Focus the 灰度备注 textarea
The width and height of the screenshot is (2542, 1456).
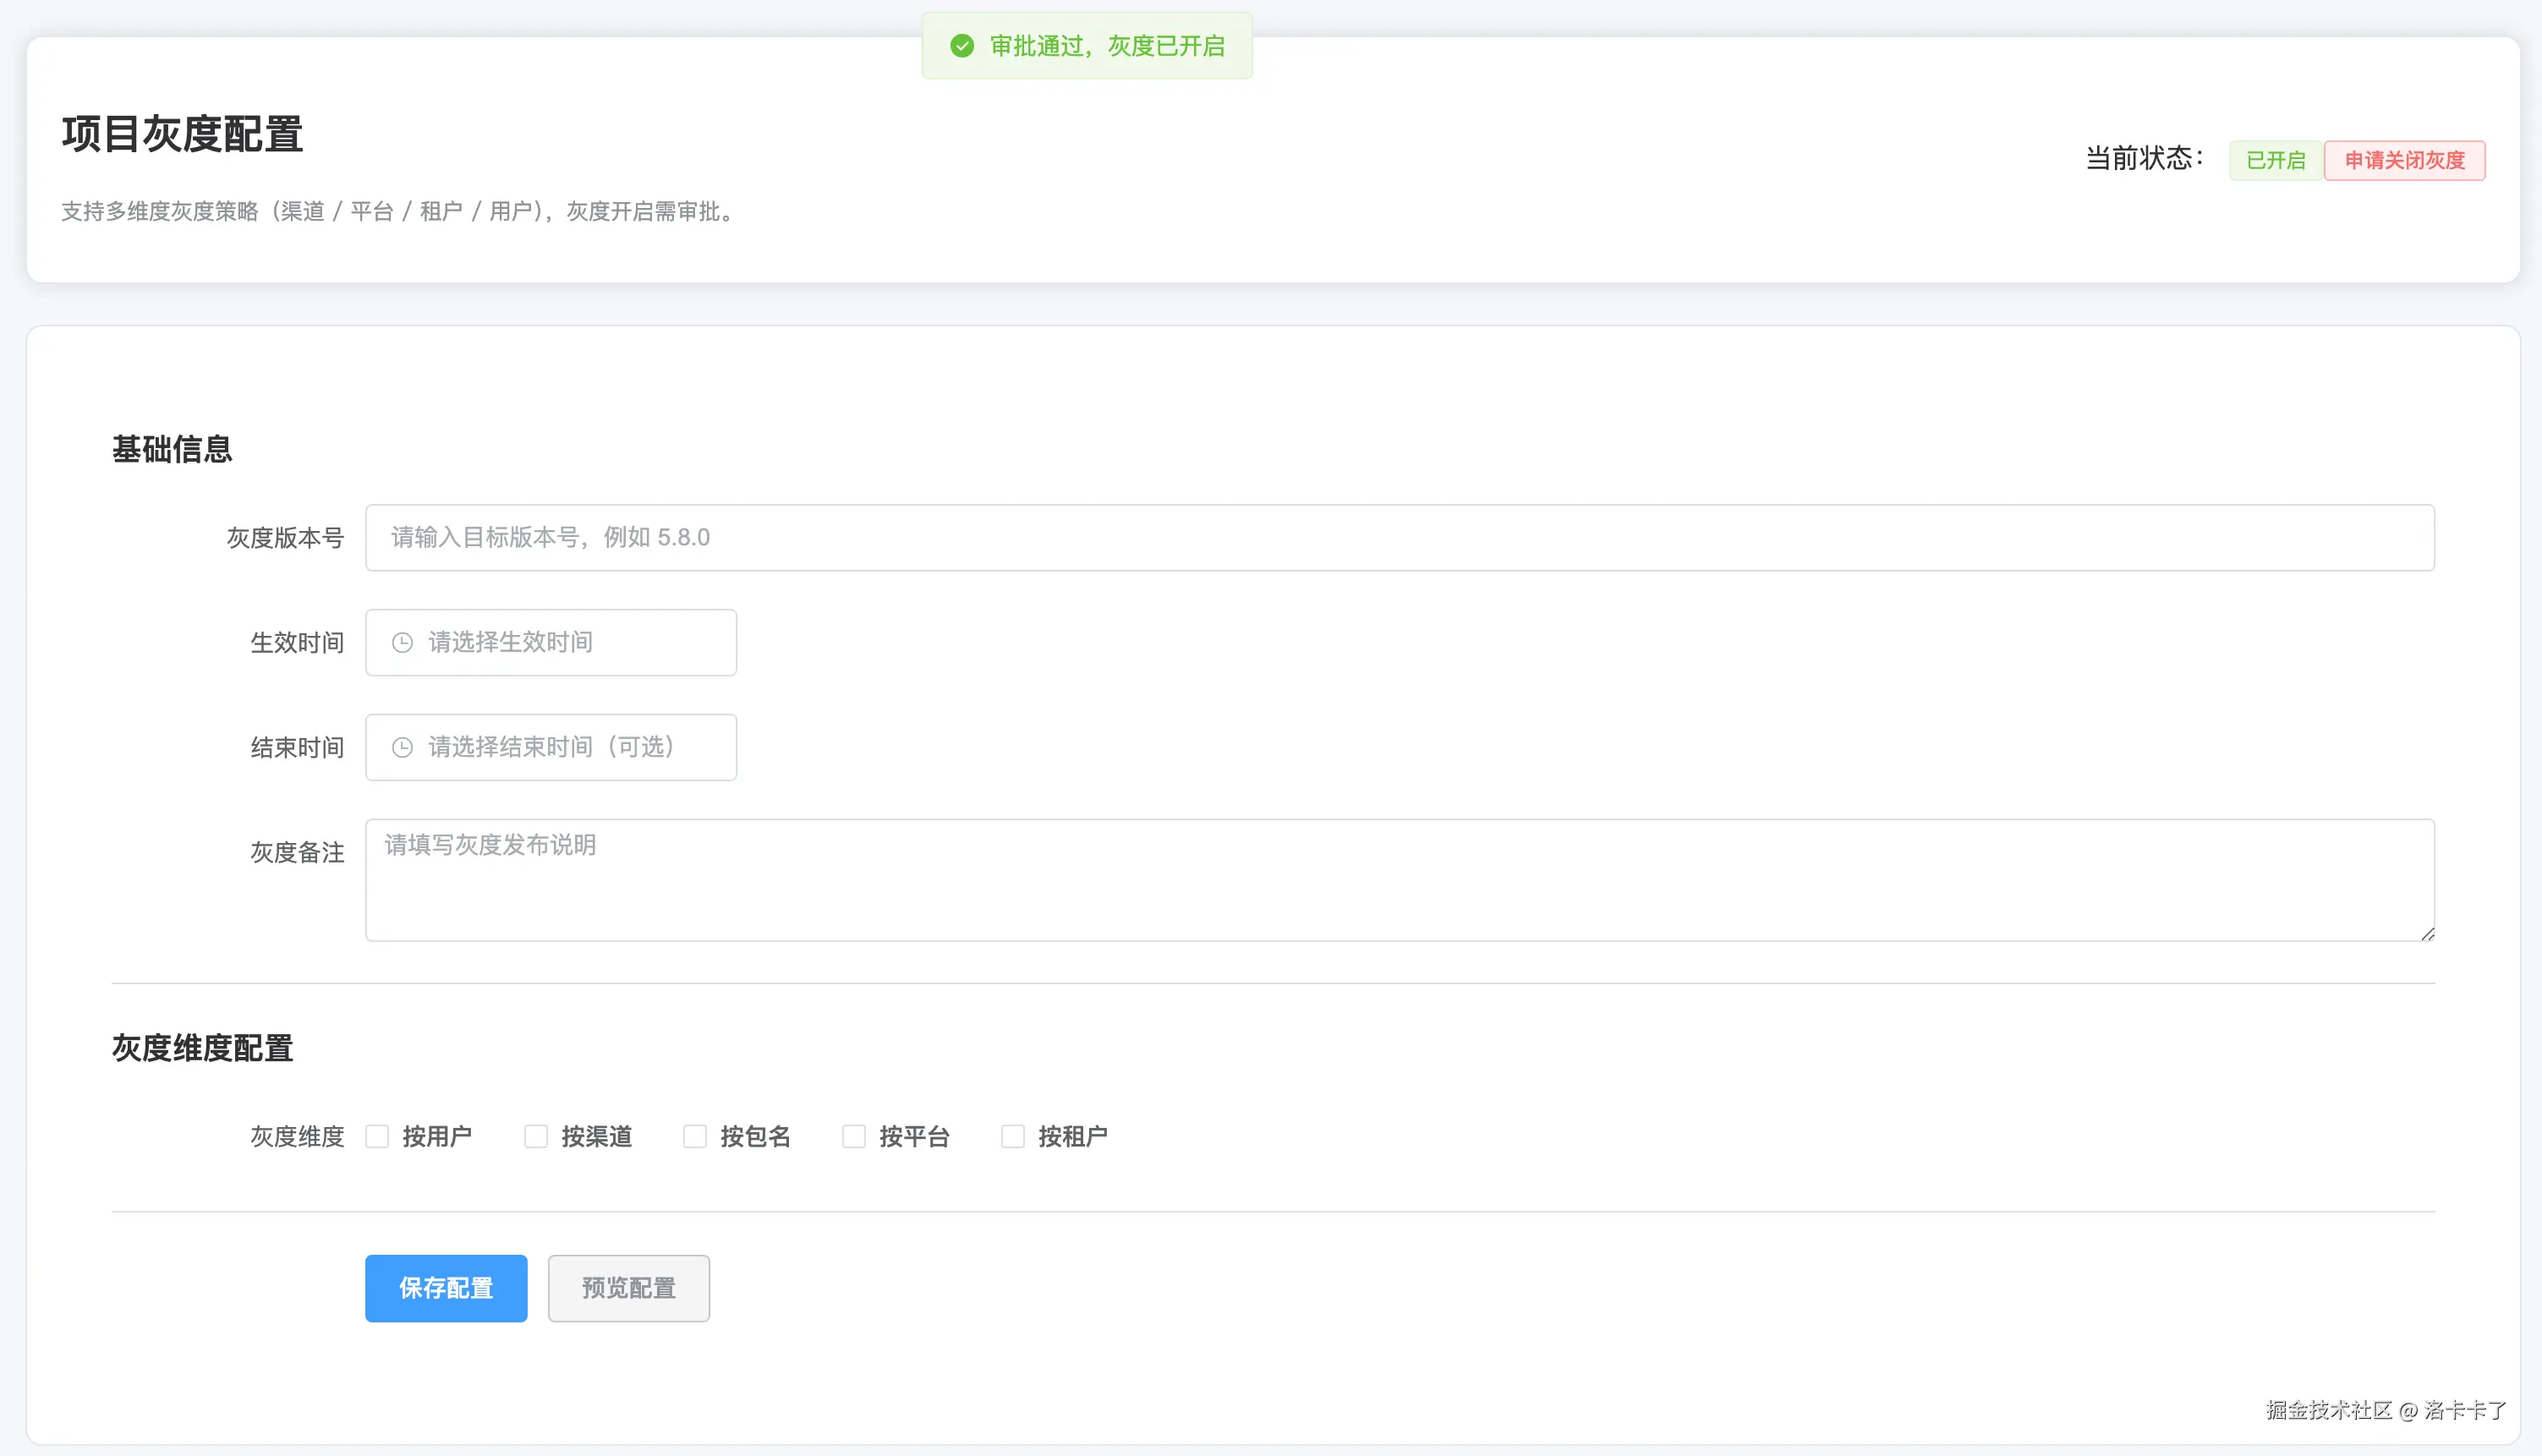tap(1399, 880)
